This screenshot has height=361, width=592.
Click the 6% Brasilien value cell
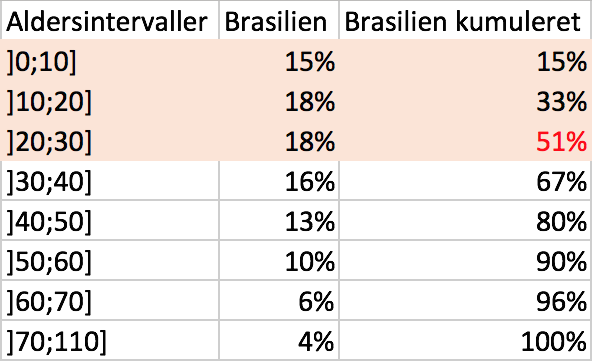279,301
